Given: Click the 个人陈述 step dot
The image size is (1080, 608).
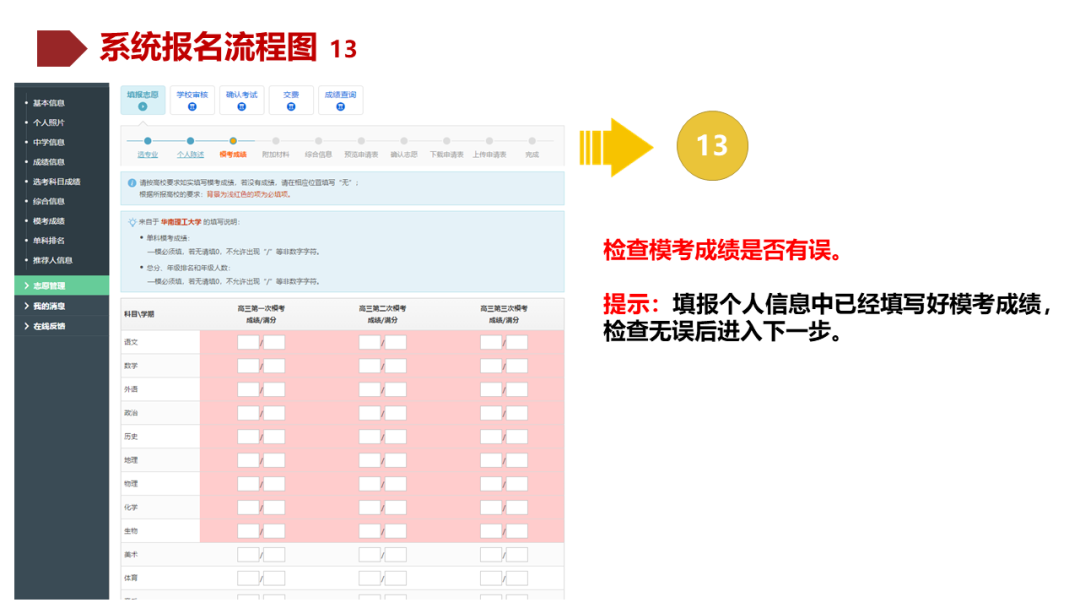Looking at the screenshot, I should pos(191,140).
